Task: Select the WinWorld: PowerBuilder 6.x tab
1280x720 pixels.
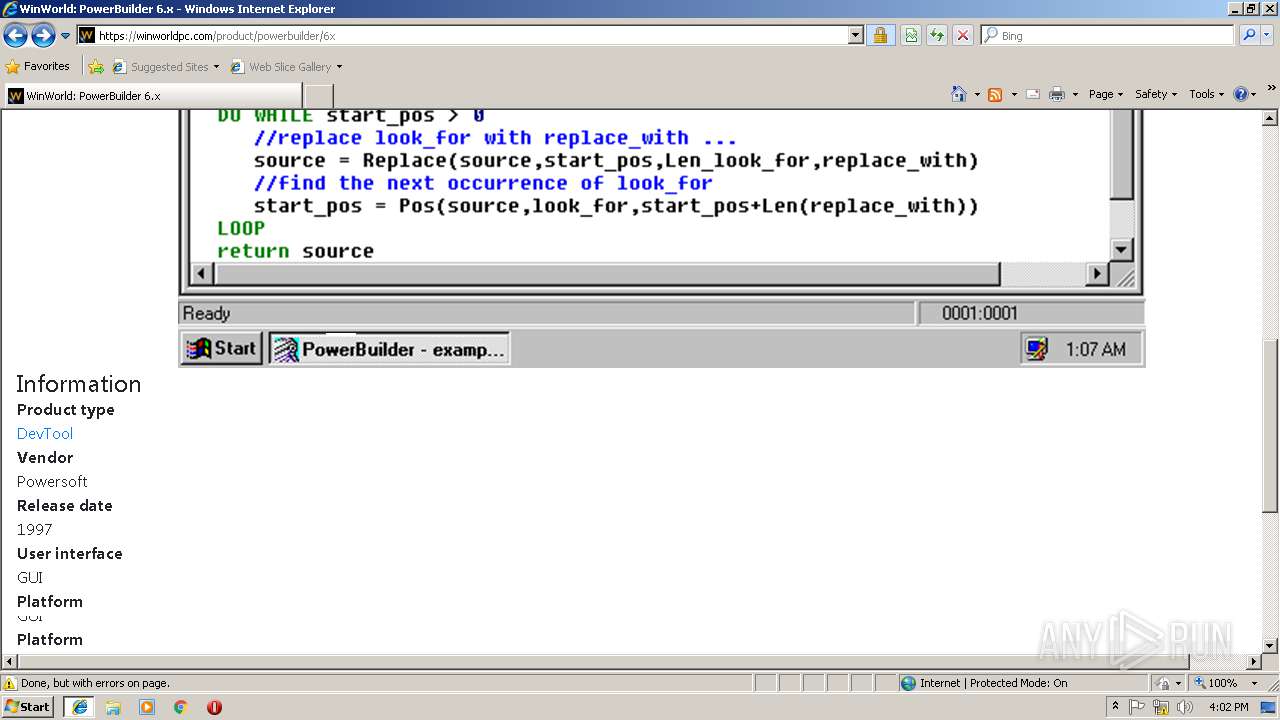Action: point(152,96)
